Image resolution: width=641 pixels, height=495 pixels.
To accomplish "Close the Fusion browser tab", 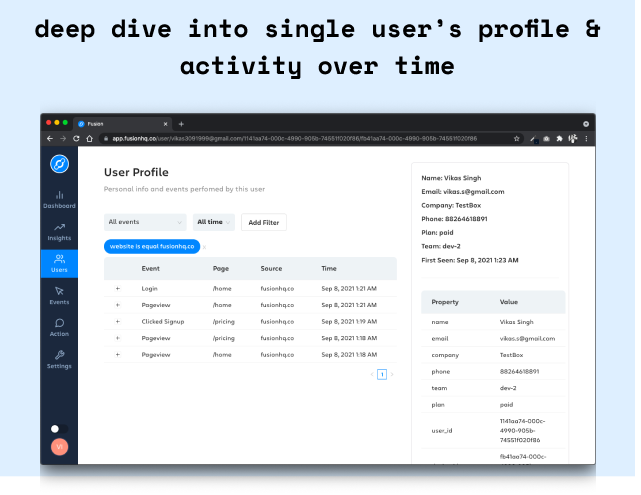I will 166,124.
